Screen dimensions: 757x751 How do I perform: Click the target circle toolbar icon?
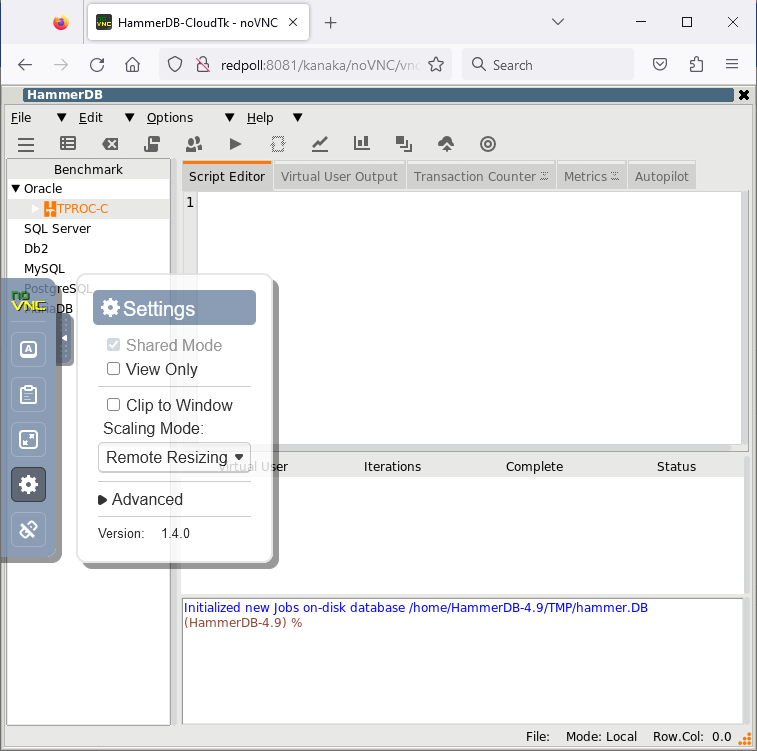pyautogui.click(x=488, y=144)
